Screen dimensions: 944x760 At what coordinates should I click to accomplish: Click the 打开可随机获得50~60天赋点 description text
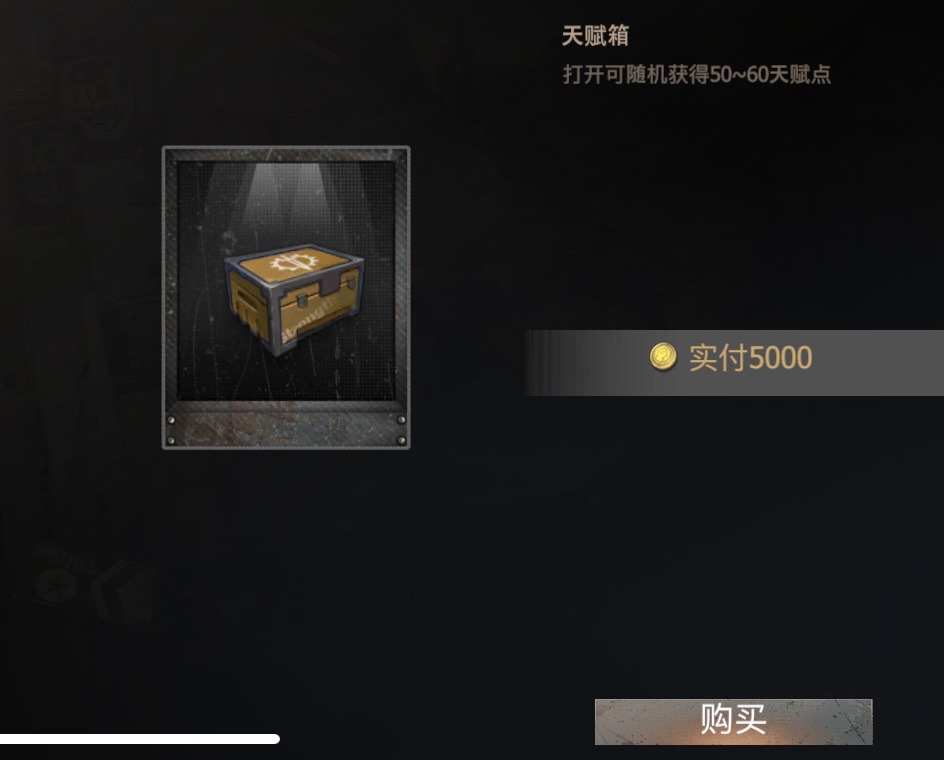(x=697, y=75)
